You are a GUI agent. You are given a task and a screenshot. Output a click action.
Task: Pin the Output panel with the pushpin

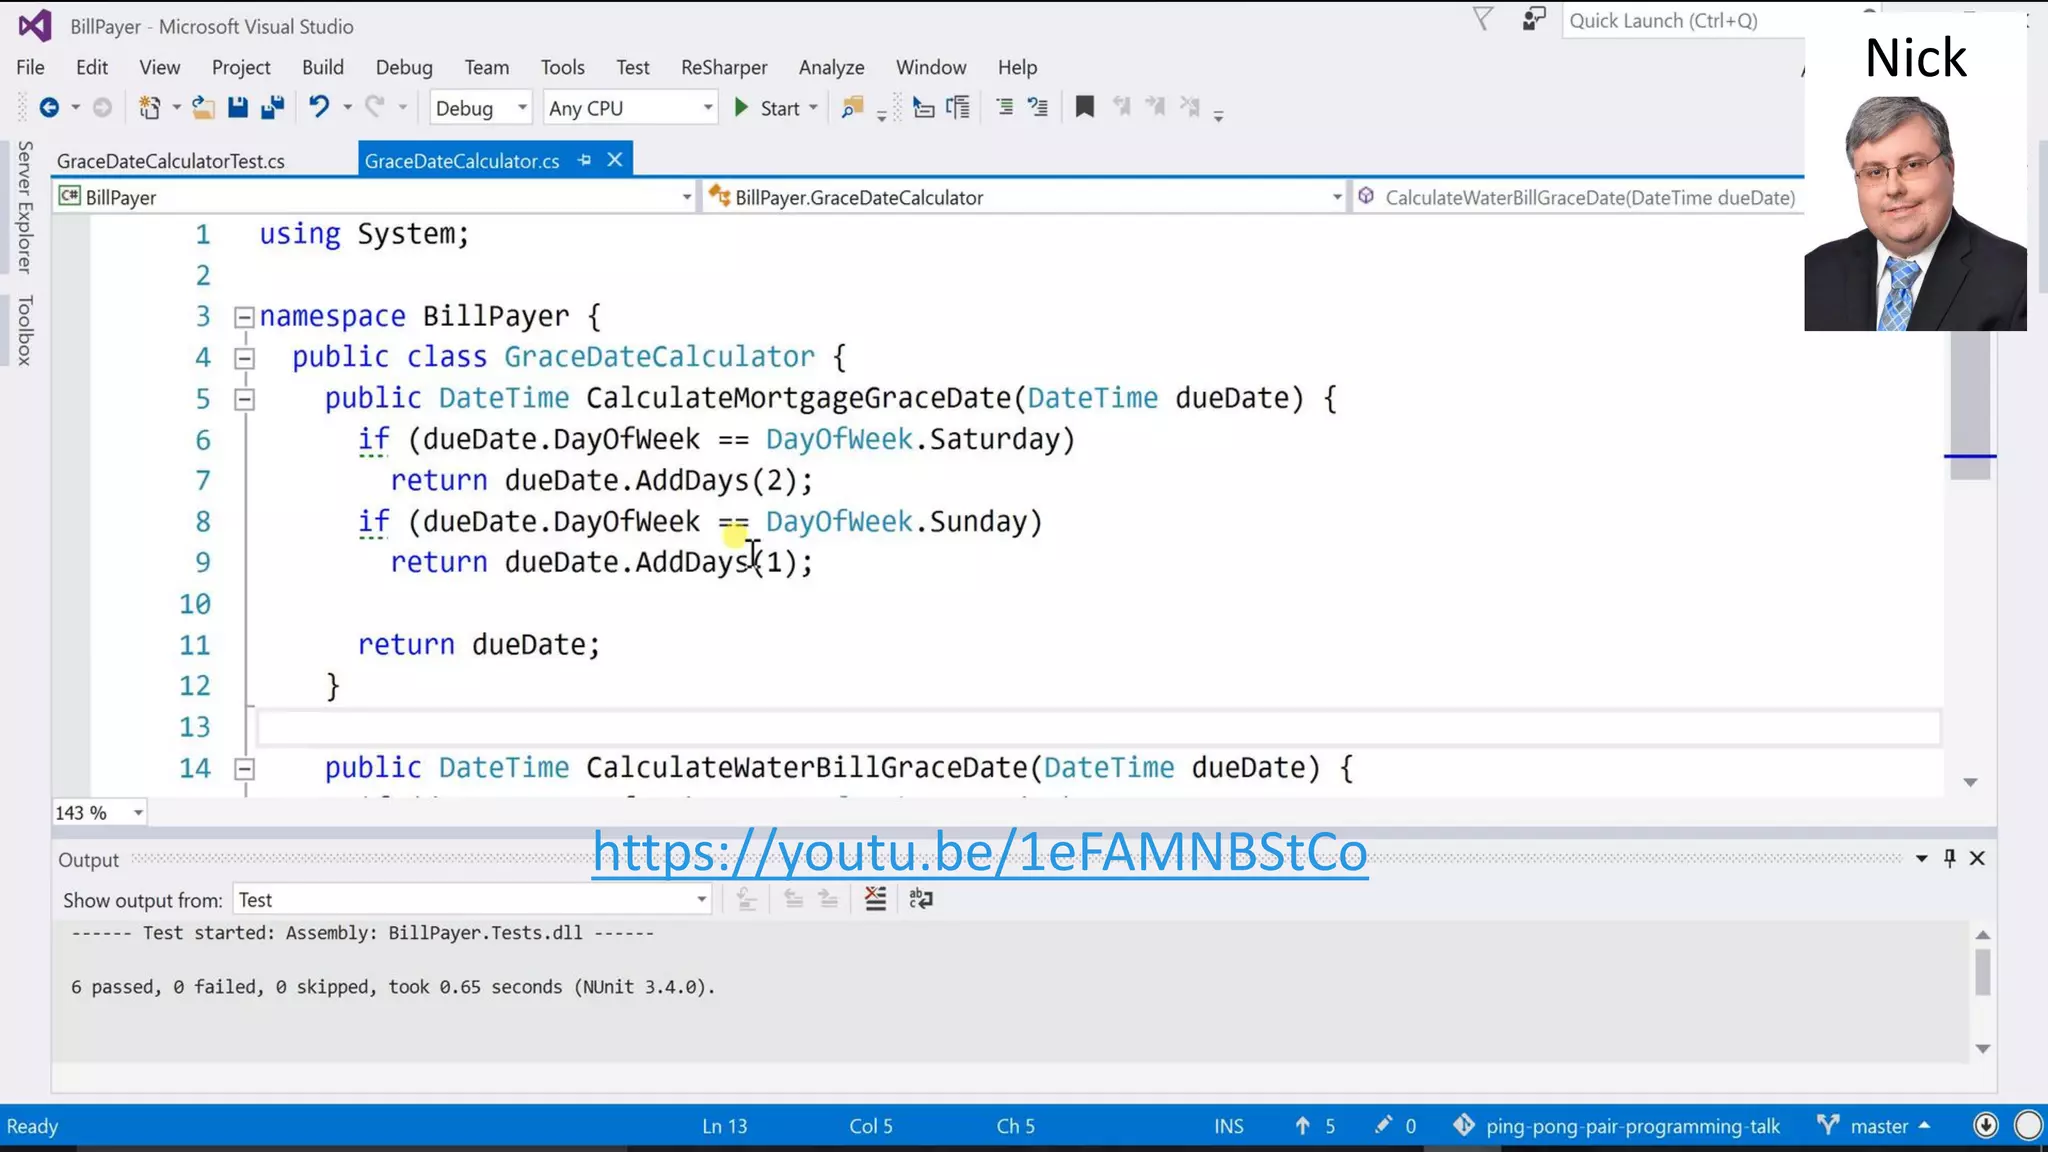[x=1949, y=858]
